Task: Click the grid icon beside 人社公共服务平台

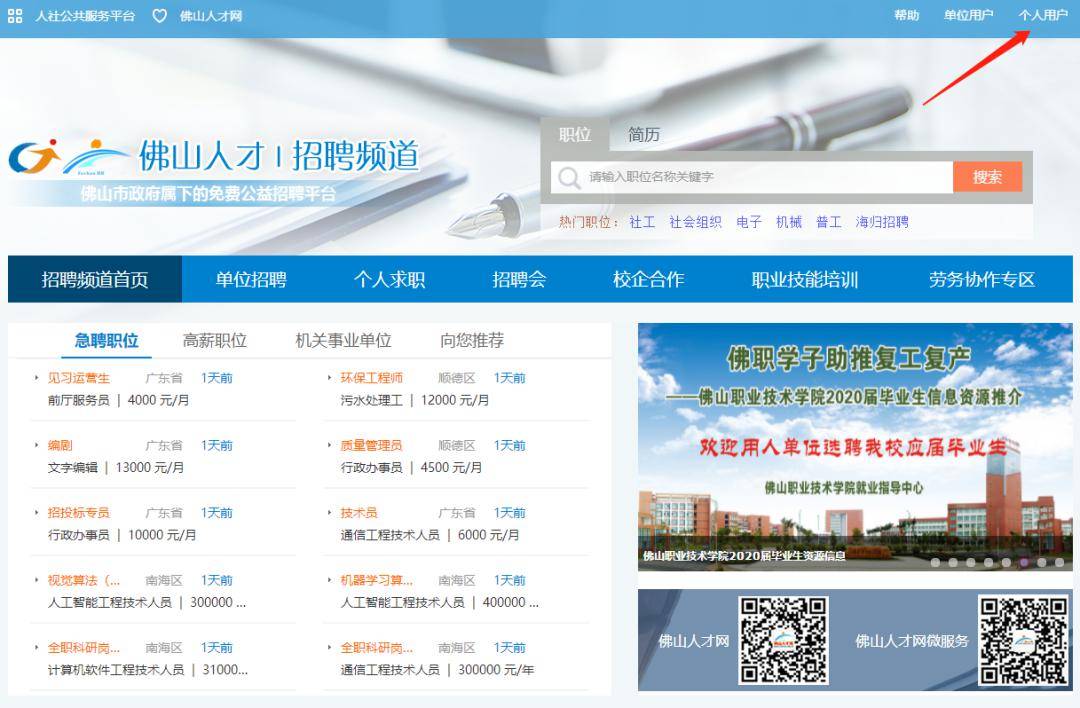Action: pyautogui.click(x=14, y=16)
